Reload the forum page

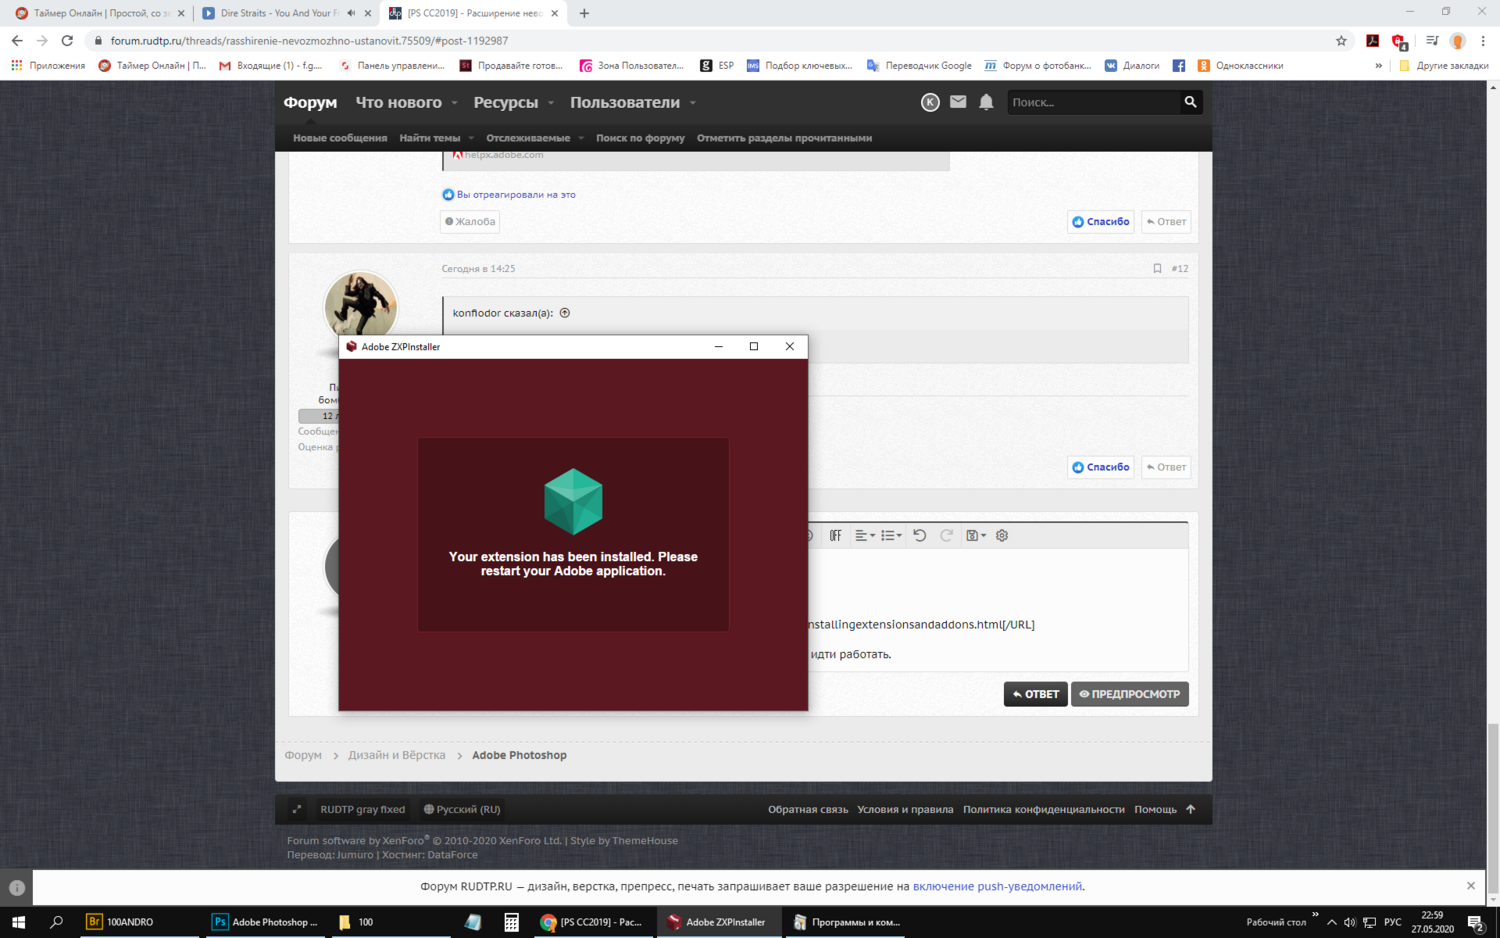pos(67,41)
